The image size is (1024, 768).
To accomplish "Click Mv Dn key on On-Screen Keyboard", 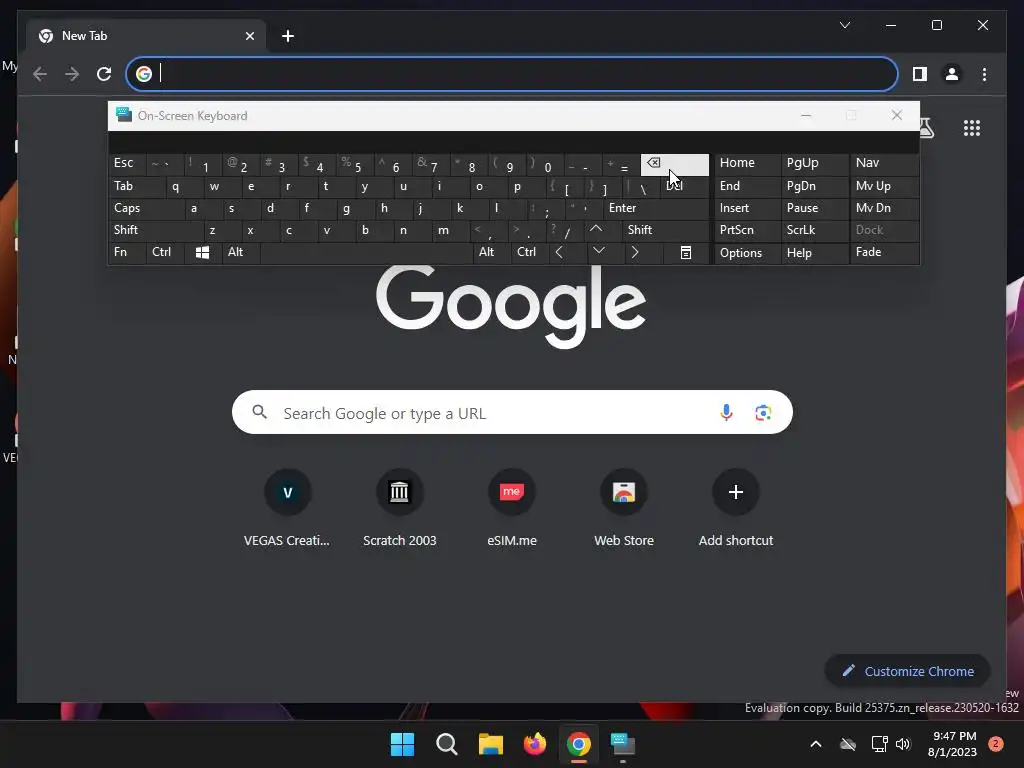I will tap(884, 208).
